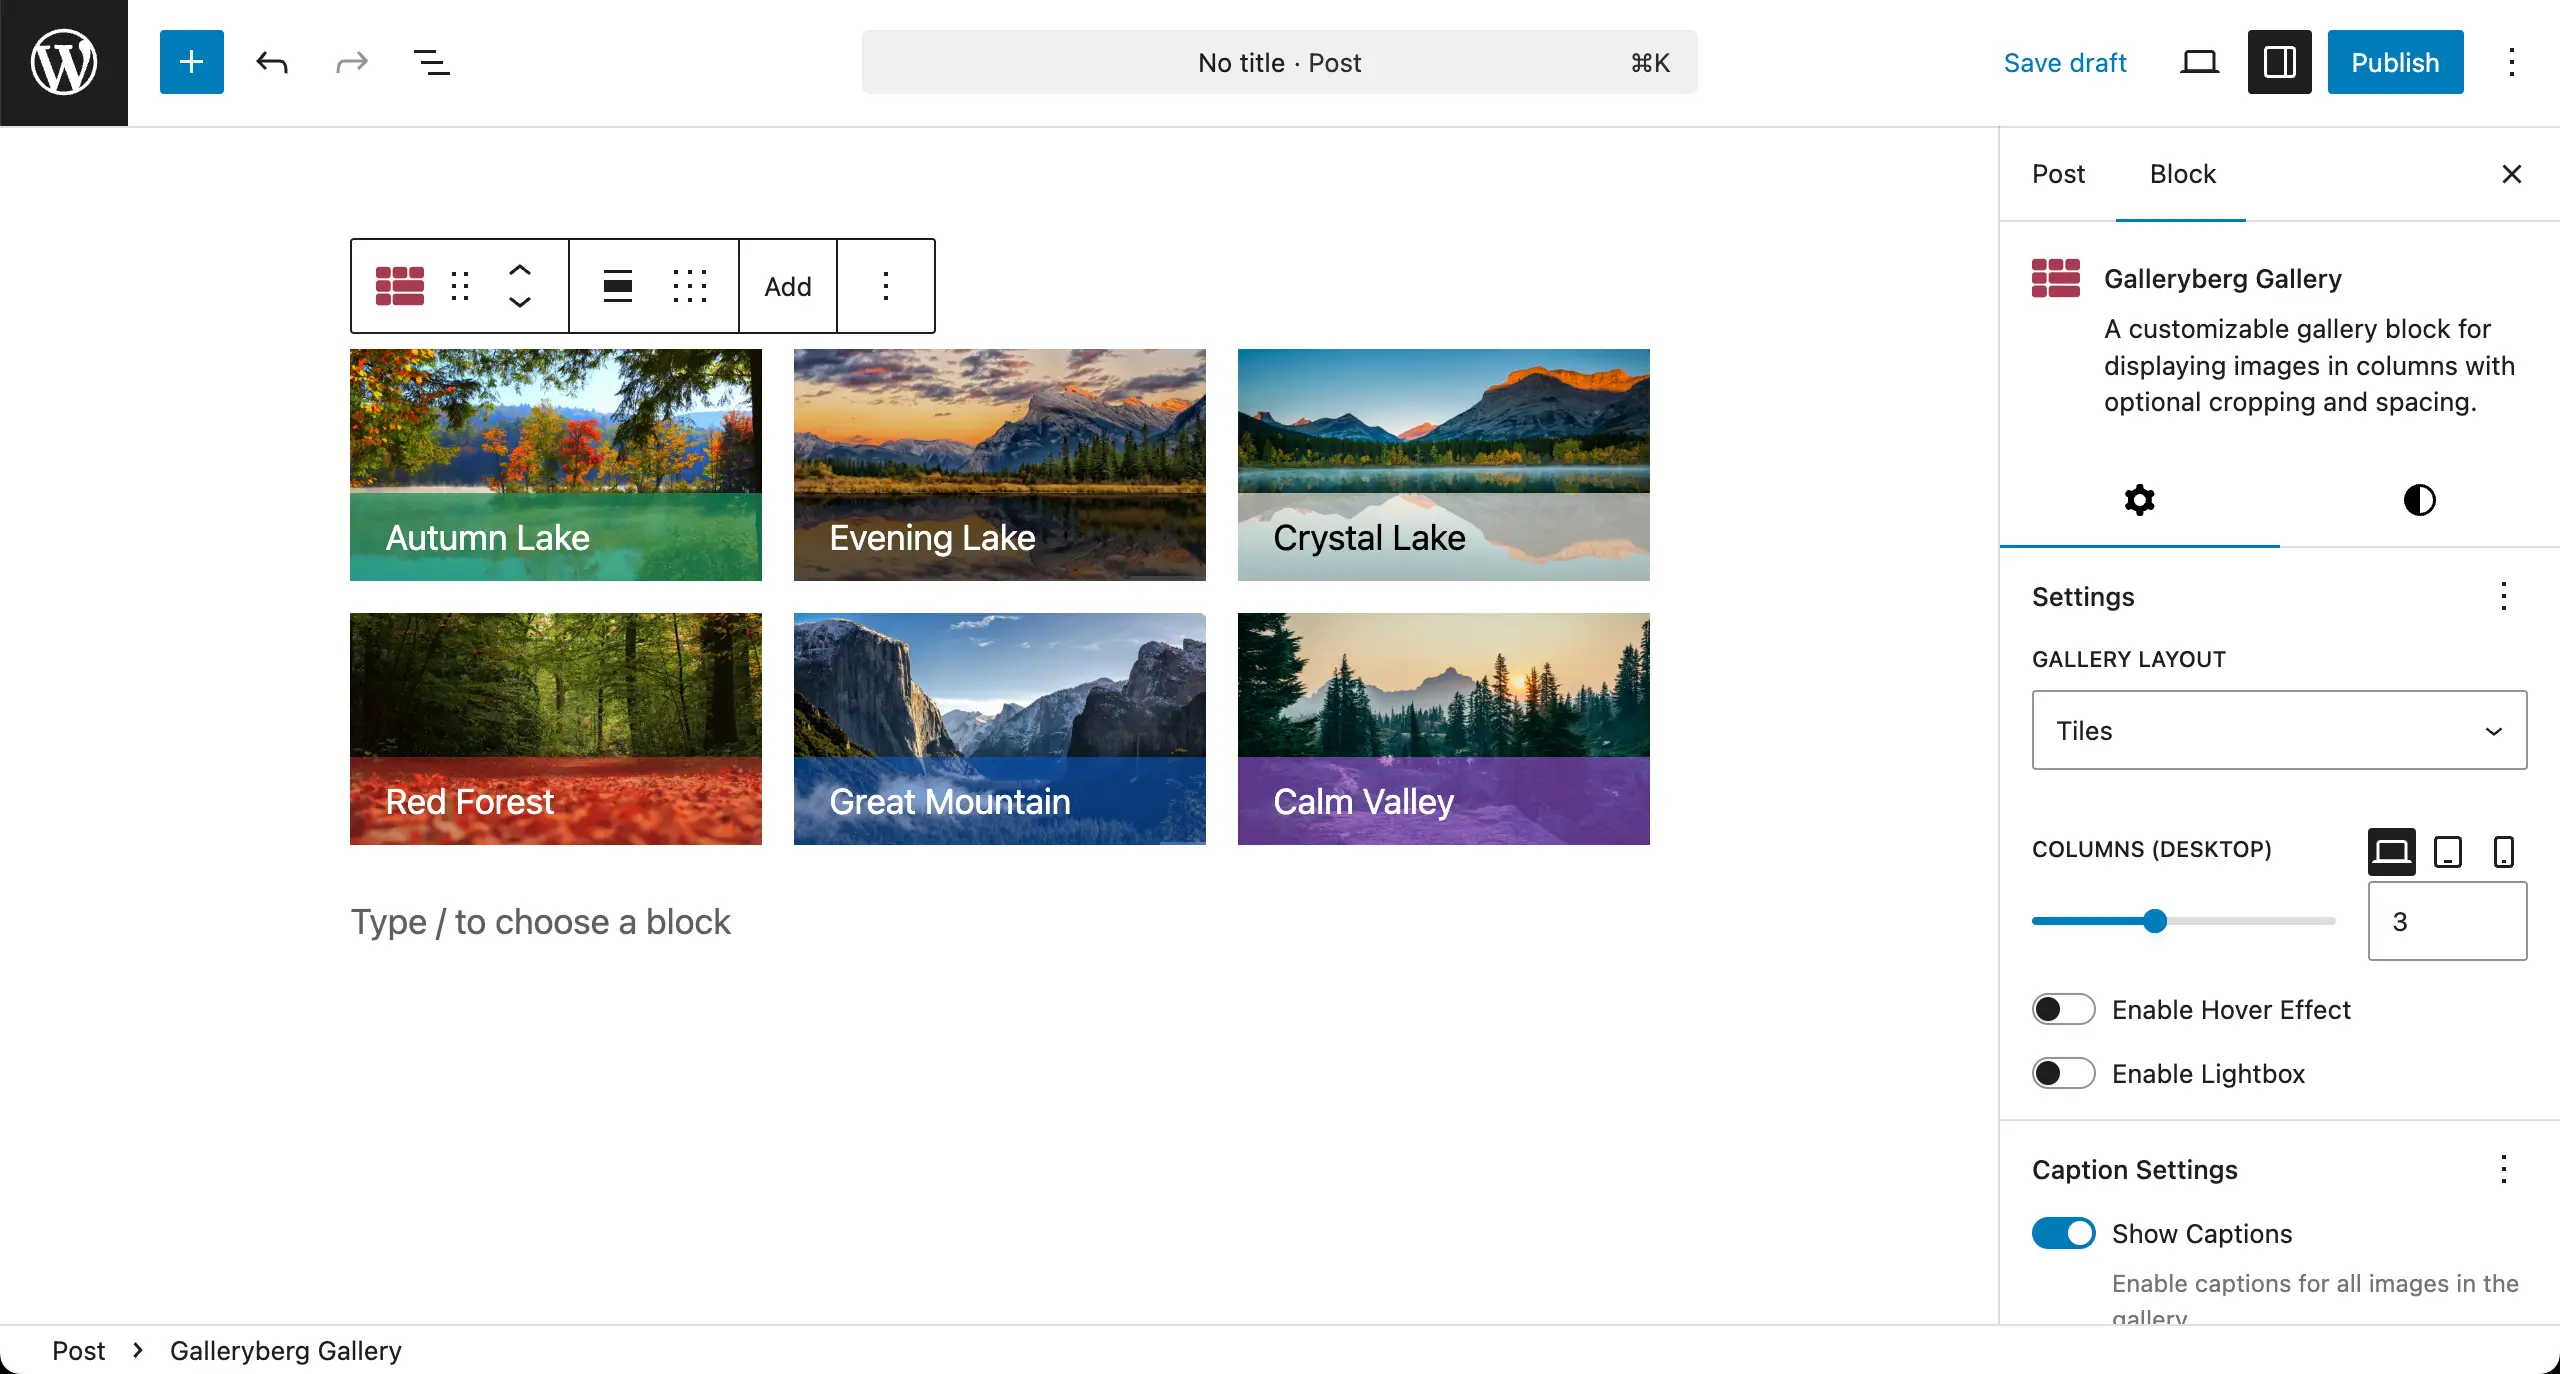Enable the Hover Effect toggle

coord(2062,1009)
